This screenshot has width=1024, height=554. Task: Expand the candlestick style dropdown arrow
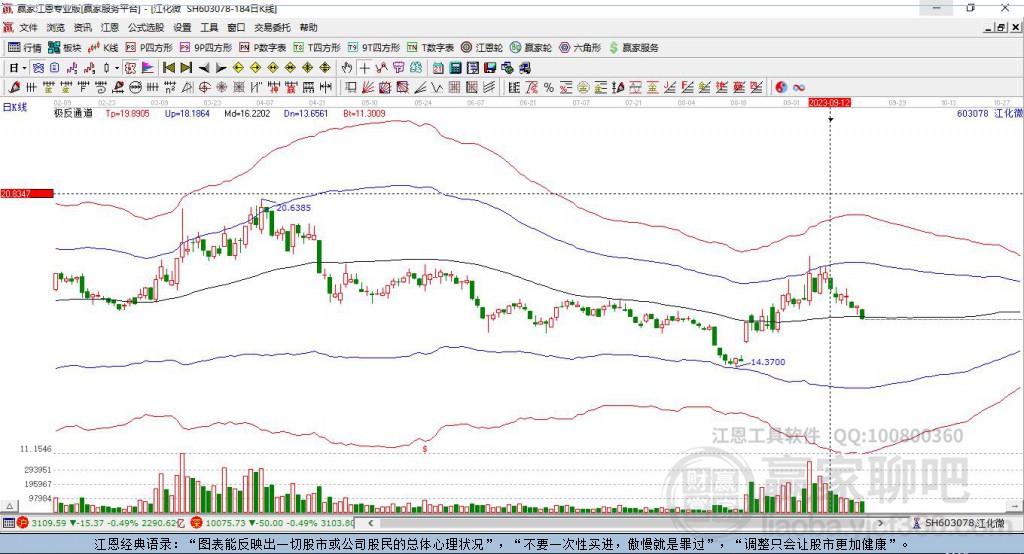pyautogui.click(x=117, y=68)
